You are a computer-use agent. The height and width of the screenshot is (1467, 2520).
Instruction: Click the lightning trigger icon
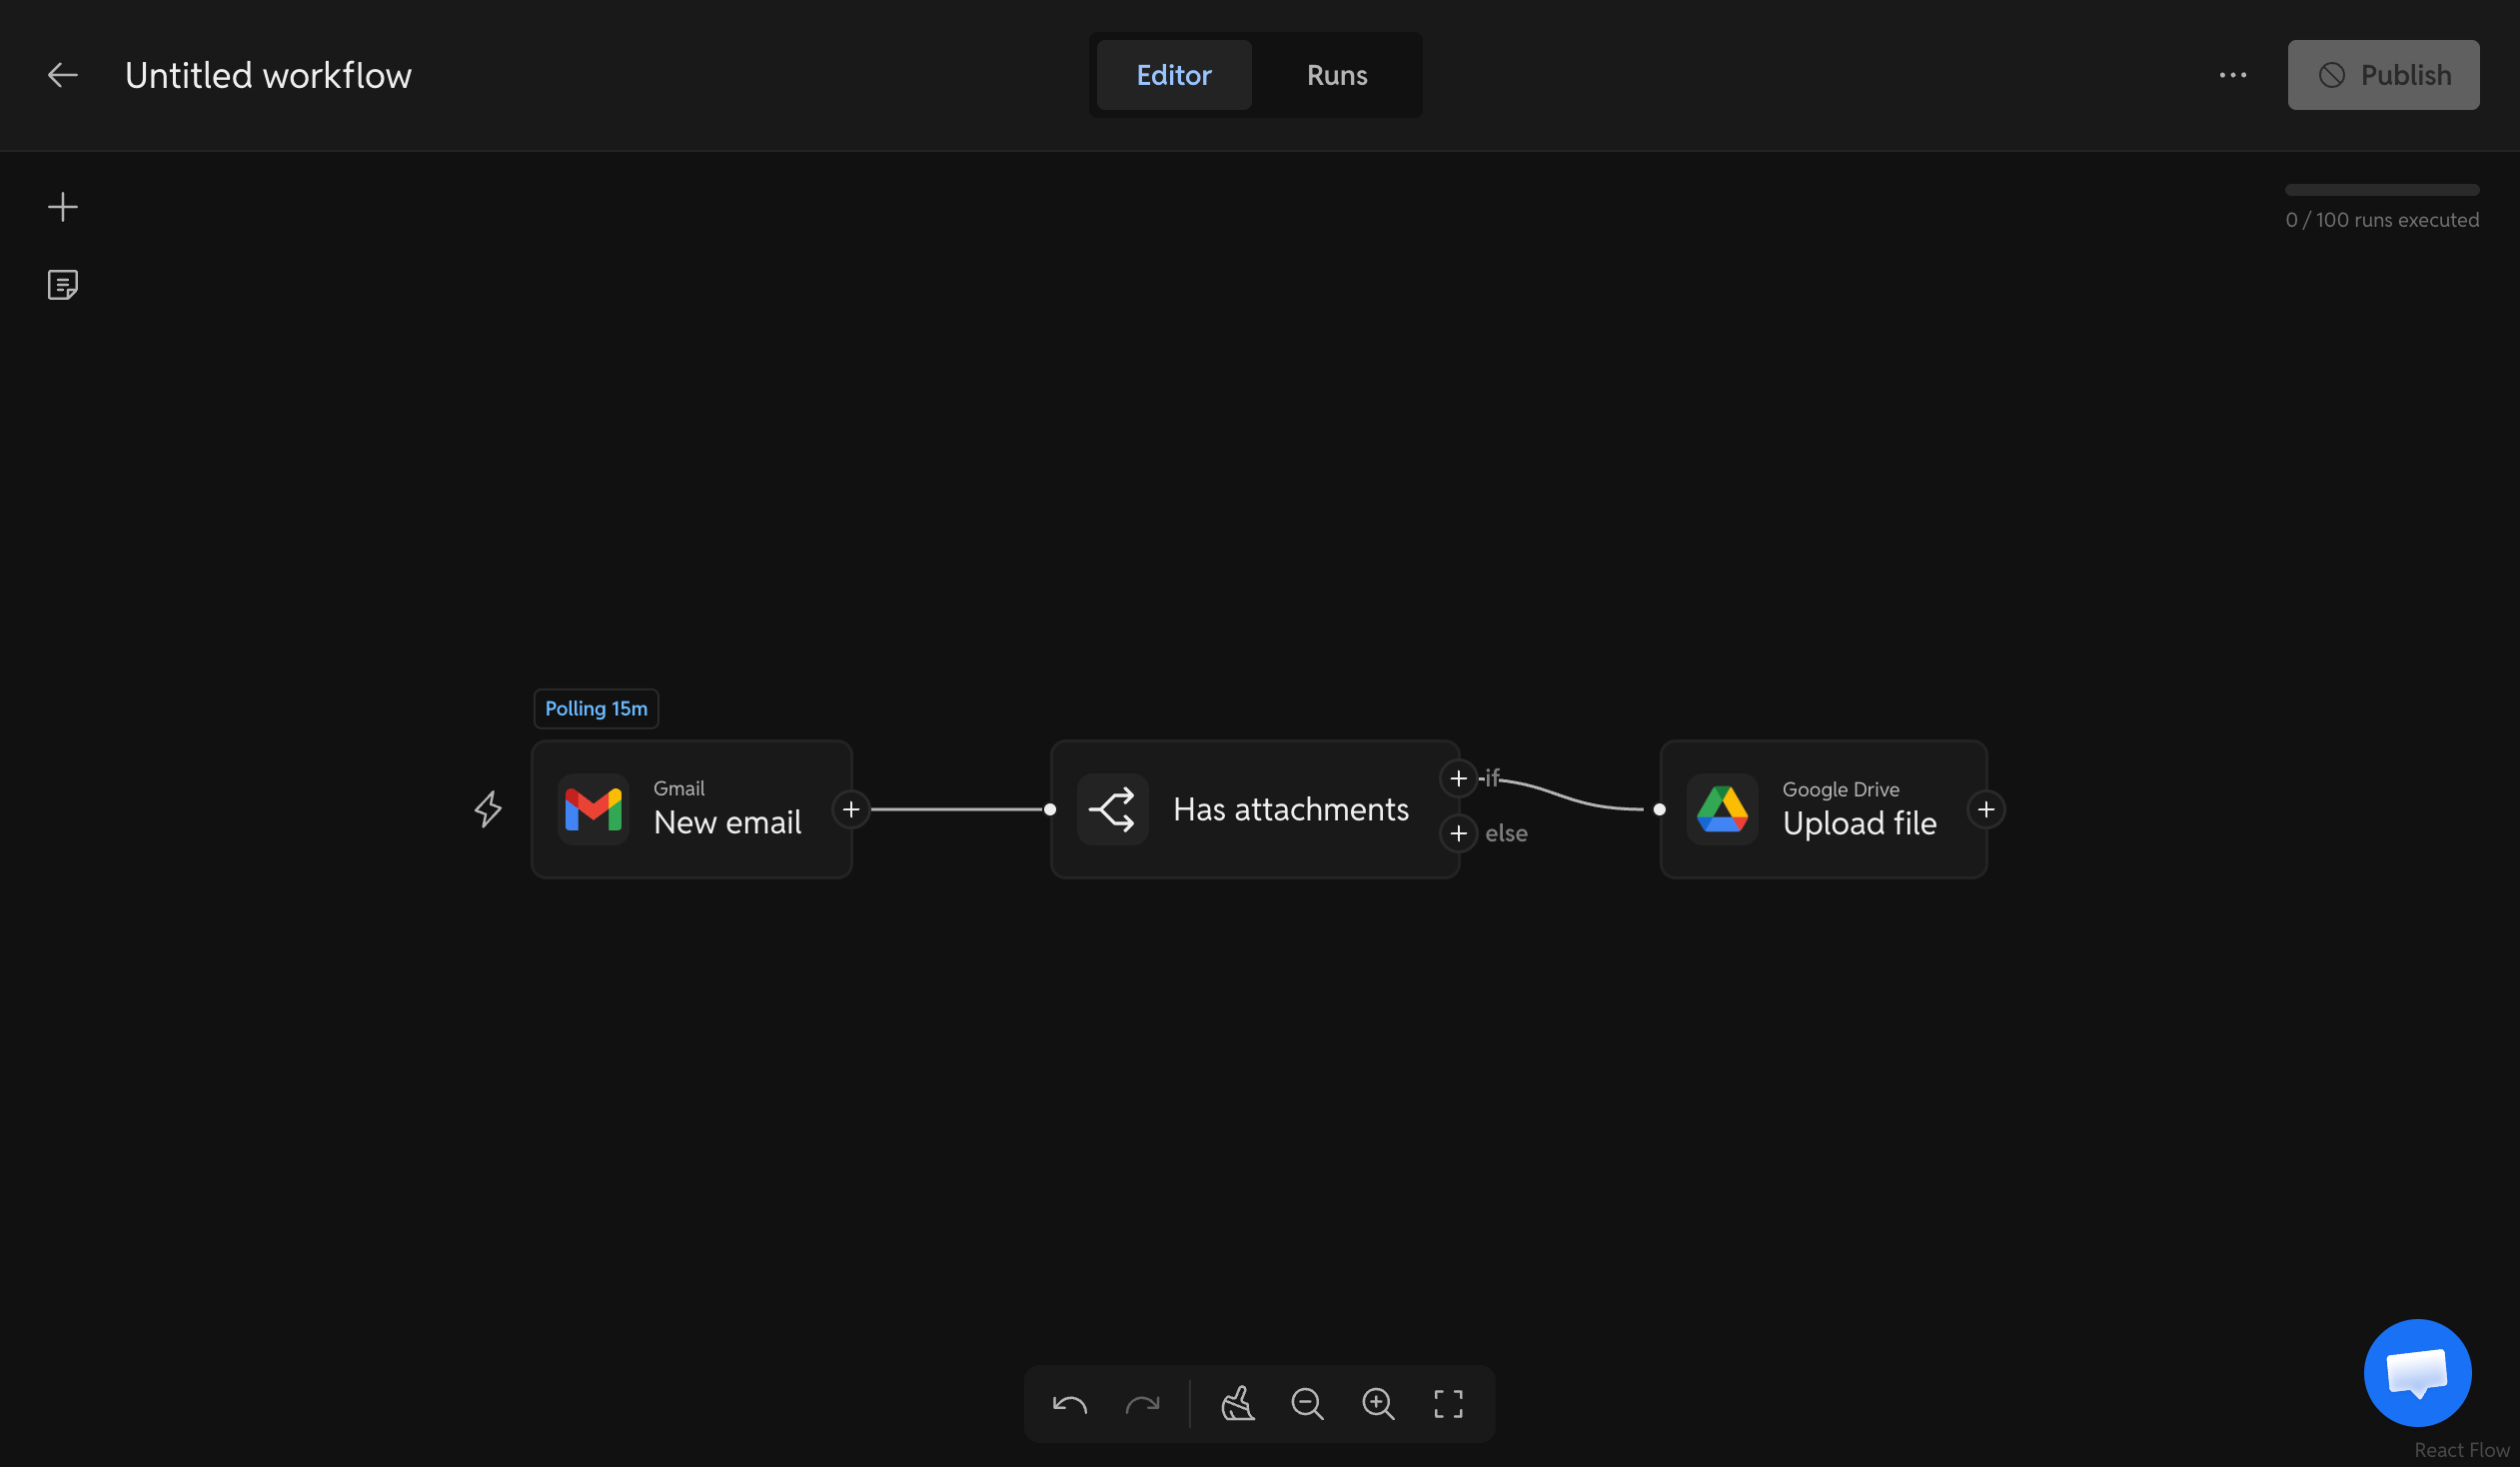(x=488, y=809)
